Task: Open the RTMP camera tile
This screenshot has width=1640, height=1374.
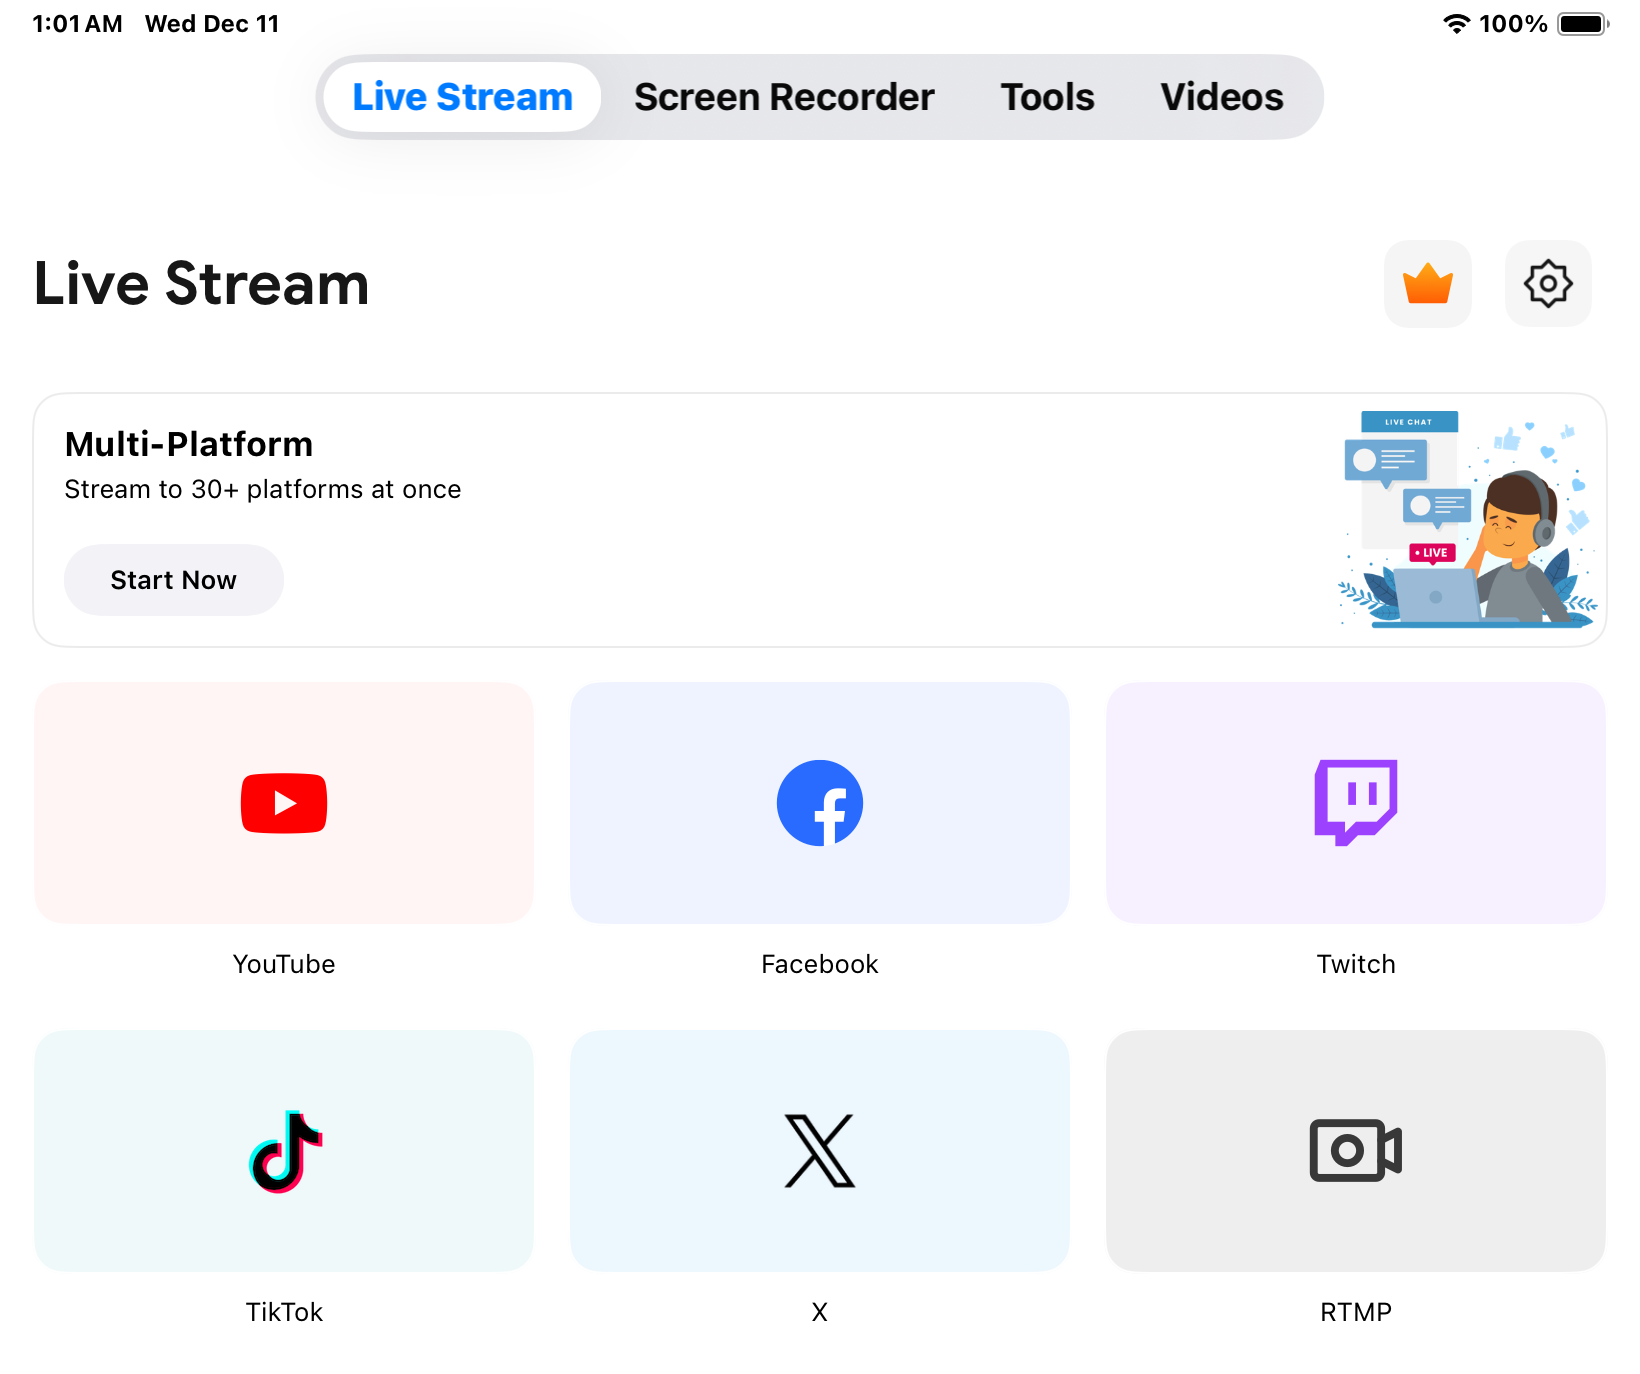Action: 1356,1151
